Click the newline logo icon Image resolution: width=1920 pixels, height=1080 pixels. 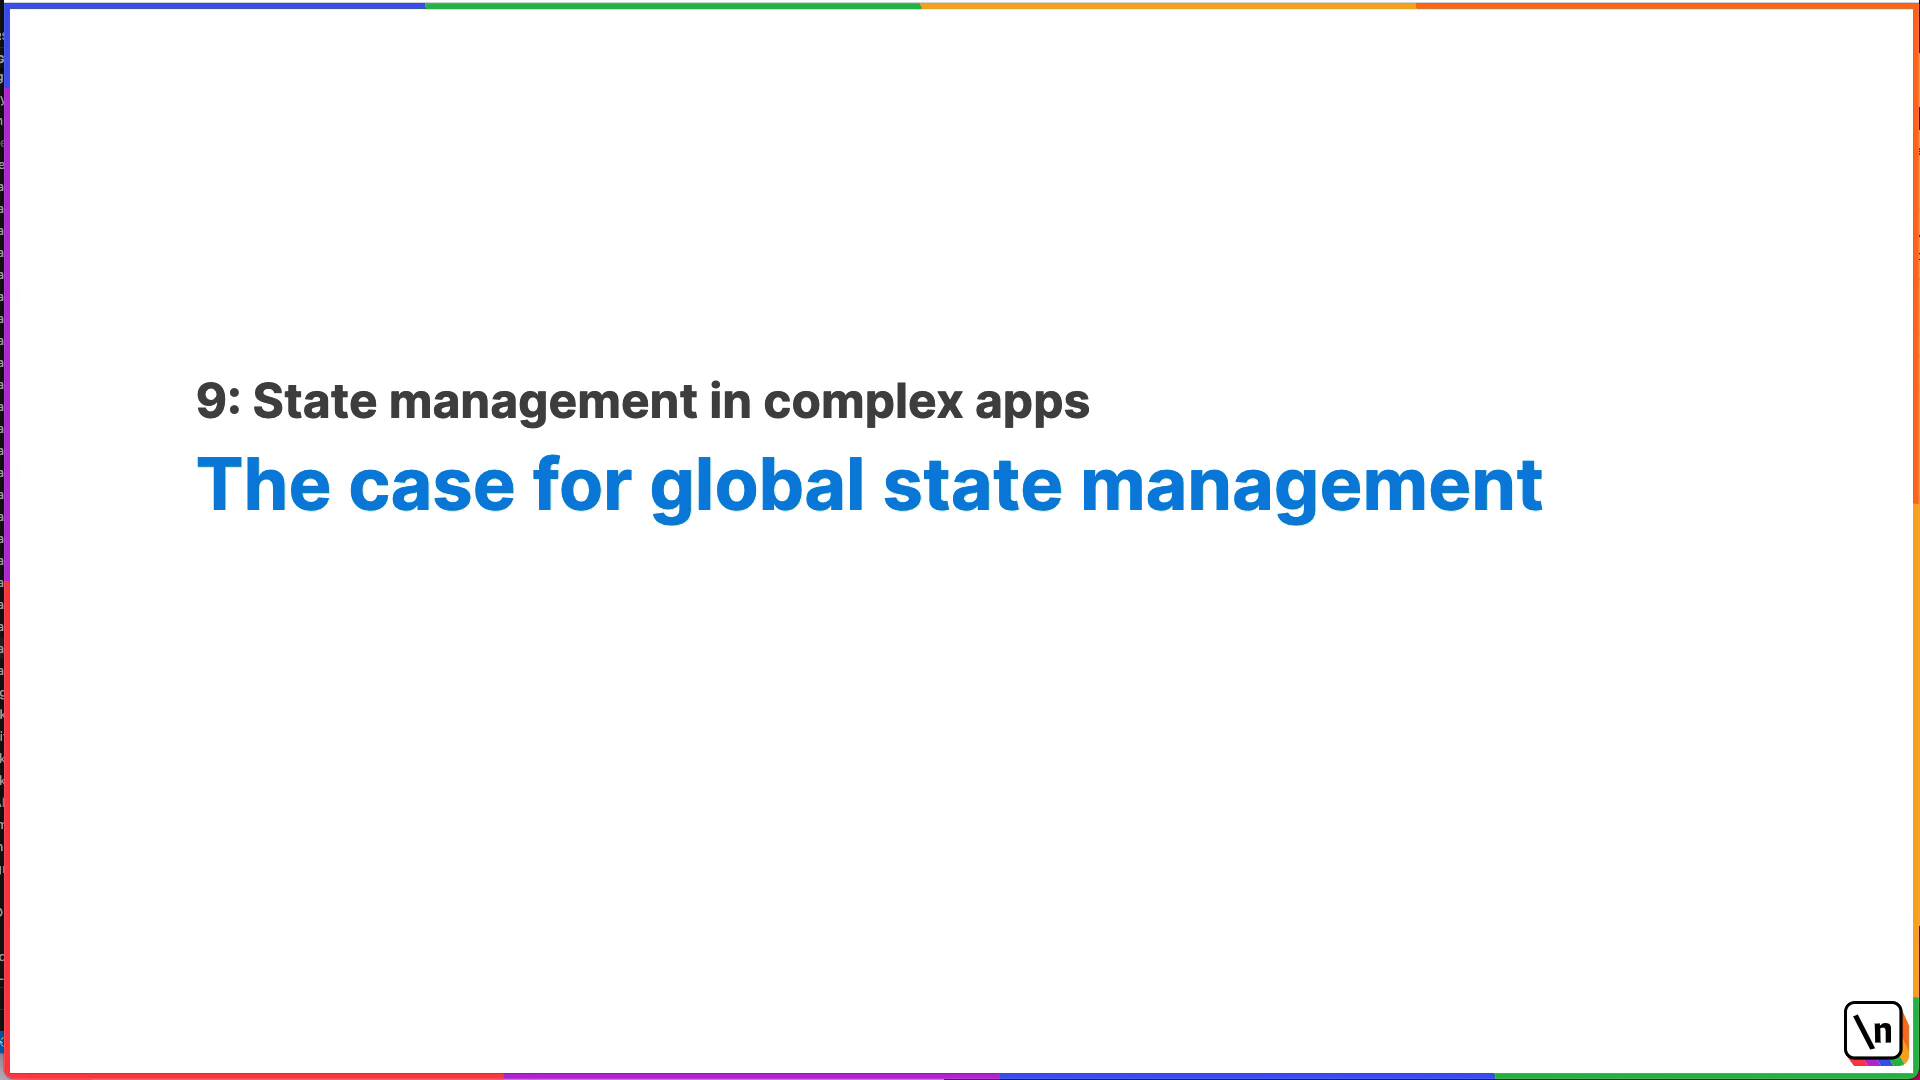coord(1875,1032)
